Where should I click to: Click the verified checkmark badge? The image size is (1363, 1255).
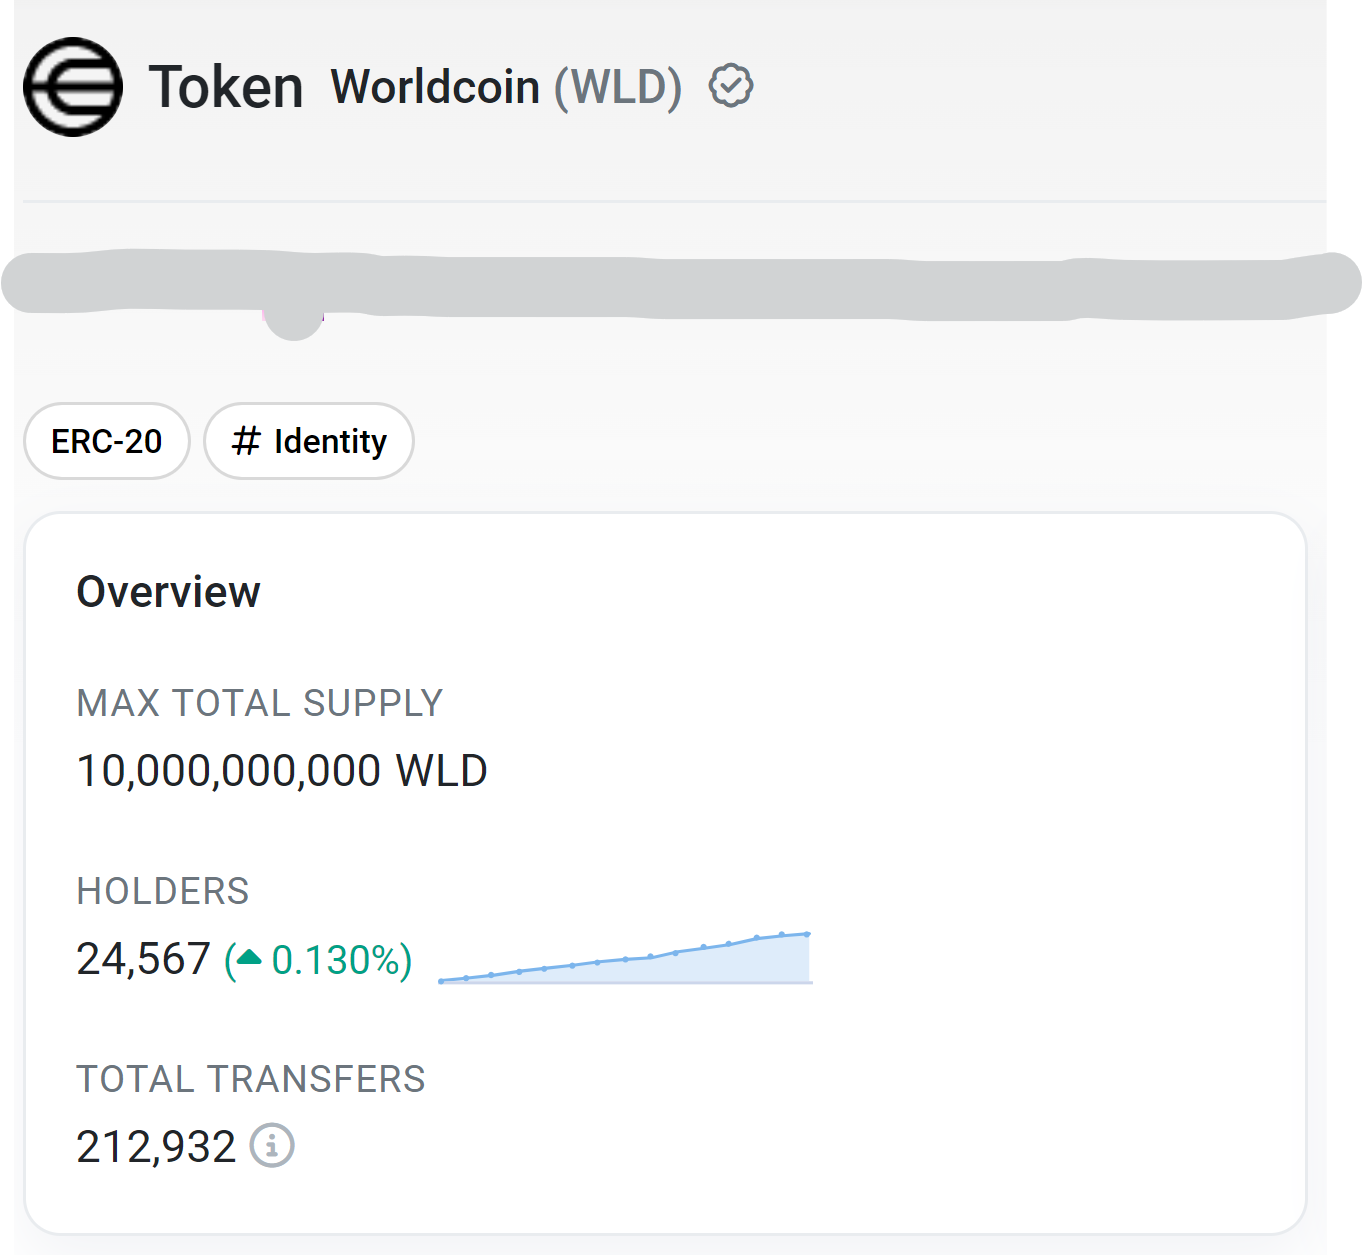coord(731,86)
